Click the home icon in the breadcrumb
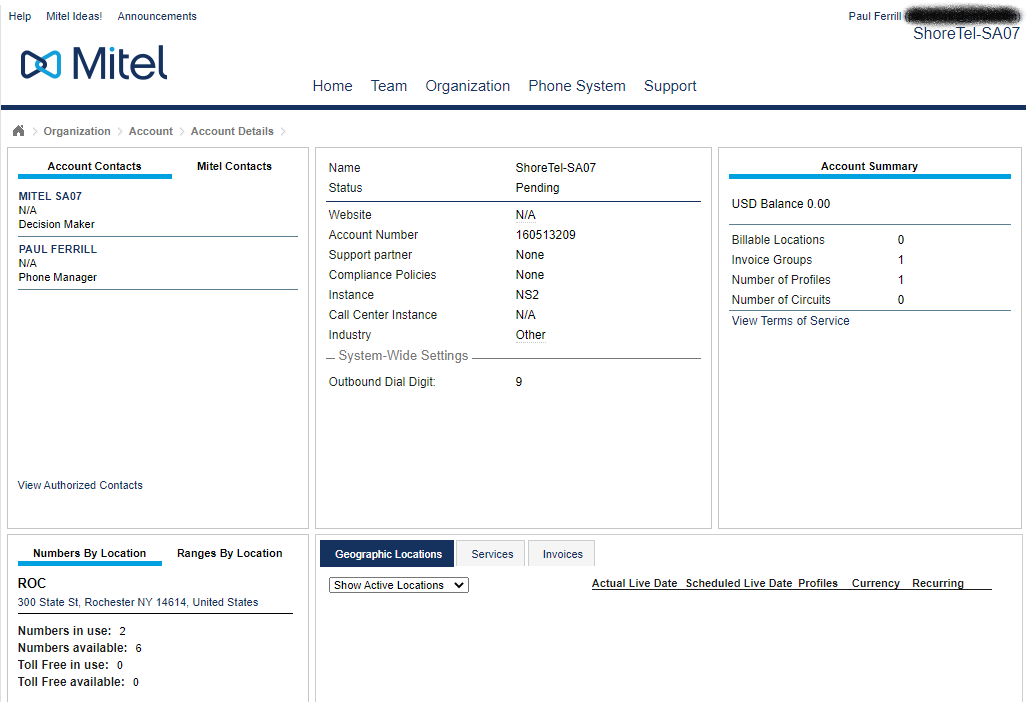The width and height of the screenshot is (1029, 702). click(17, 131)
